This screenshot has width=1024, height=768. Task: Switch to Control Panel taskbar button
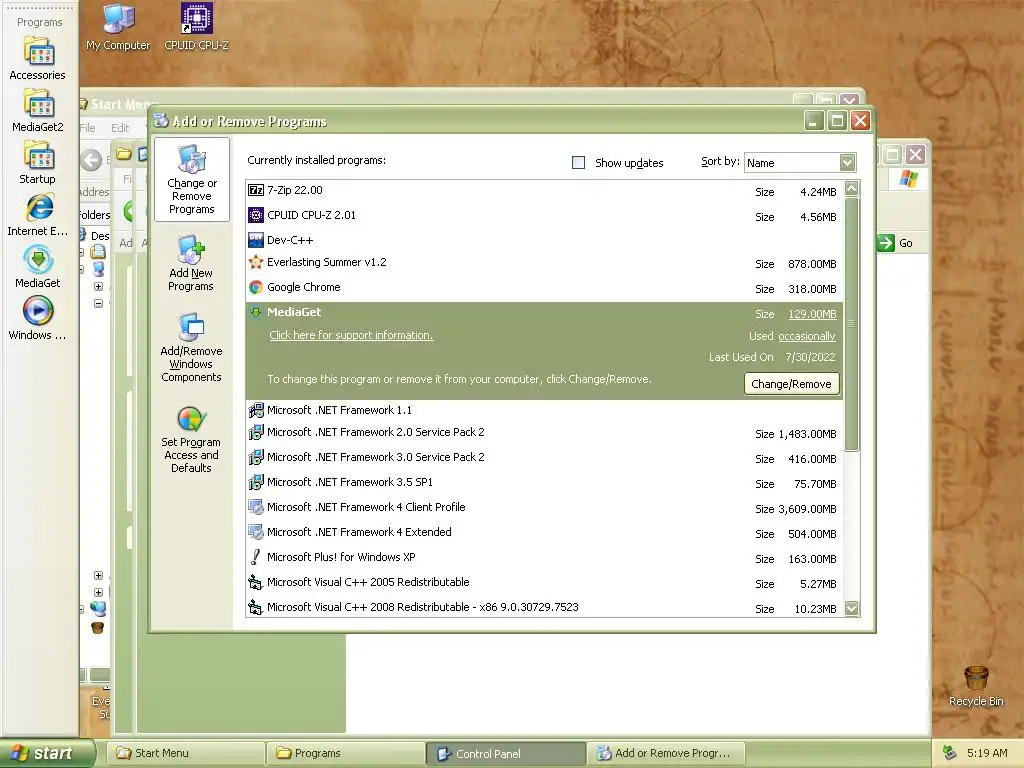click(x=506, y=753)
